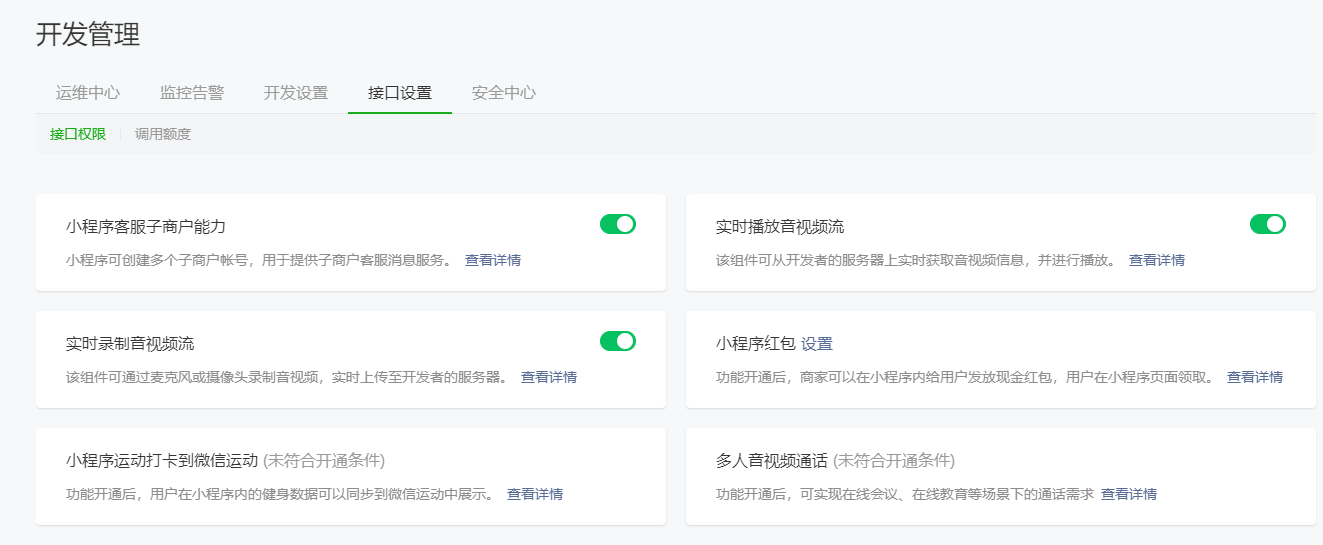This screenshot has width=1323, height=545.
Task: Open the 运维中心 tab
Action: tap(88, 93)
